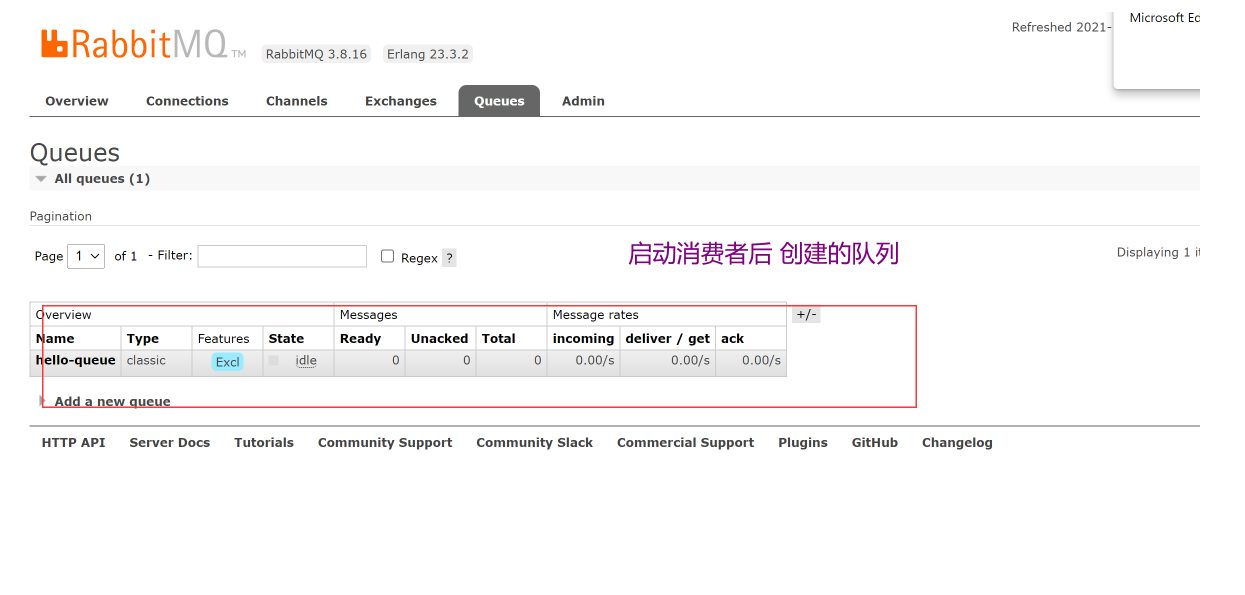Open the Admin tab
This screenshot has width=1245, height=595.
point(583,100)
